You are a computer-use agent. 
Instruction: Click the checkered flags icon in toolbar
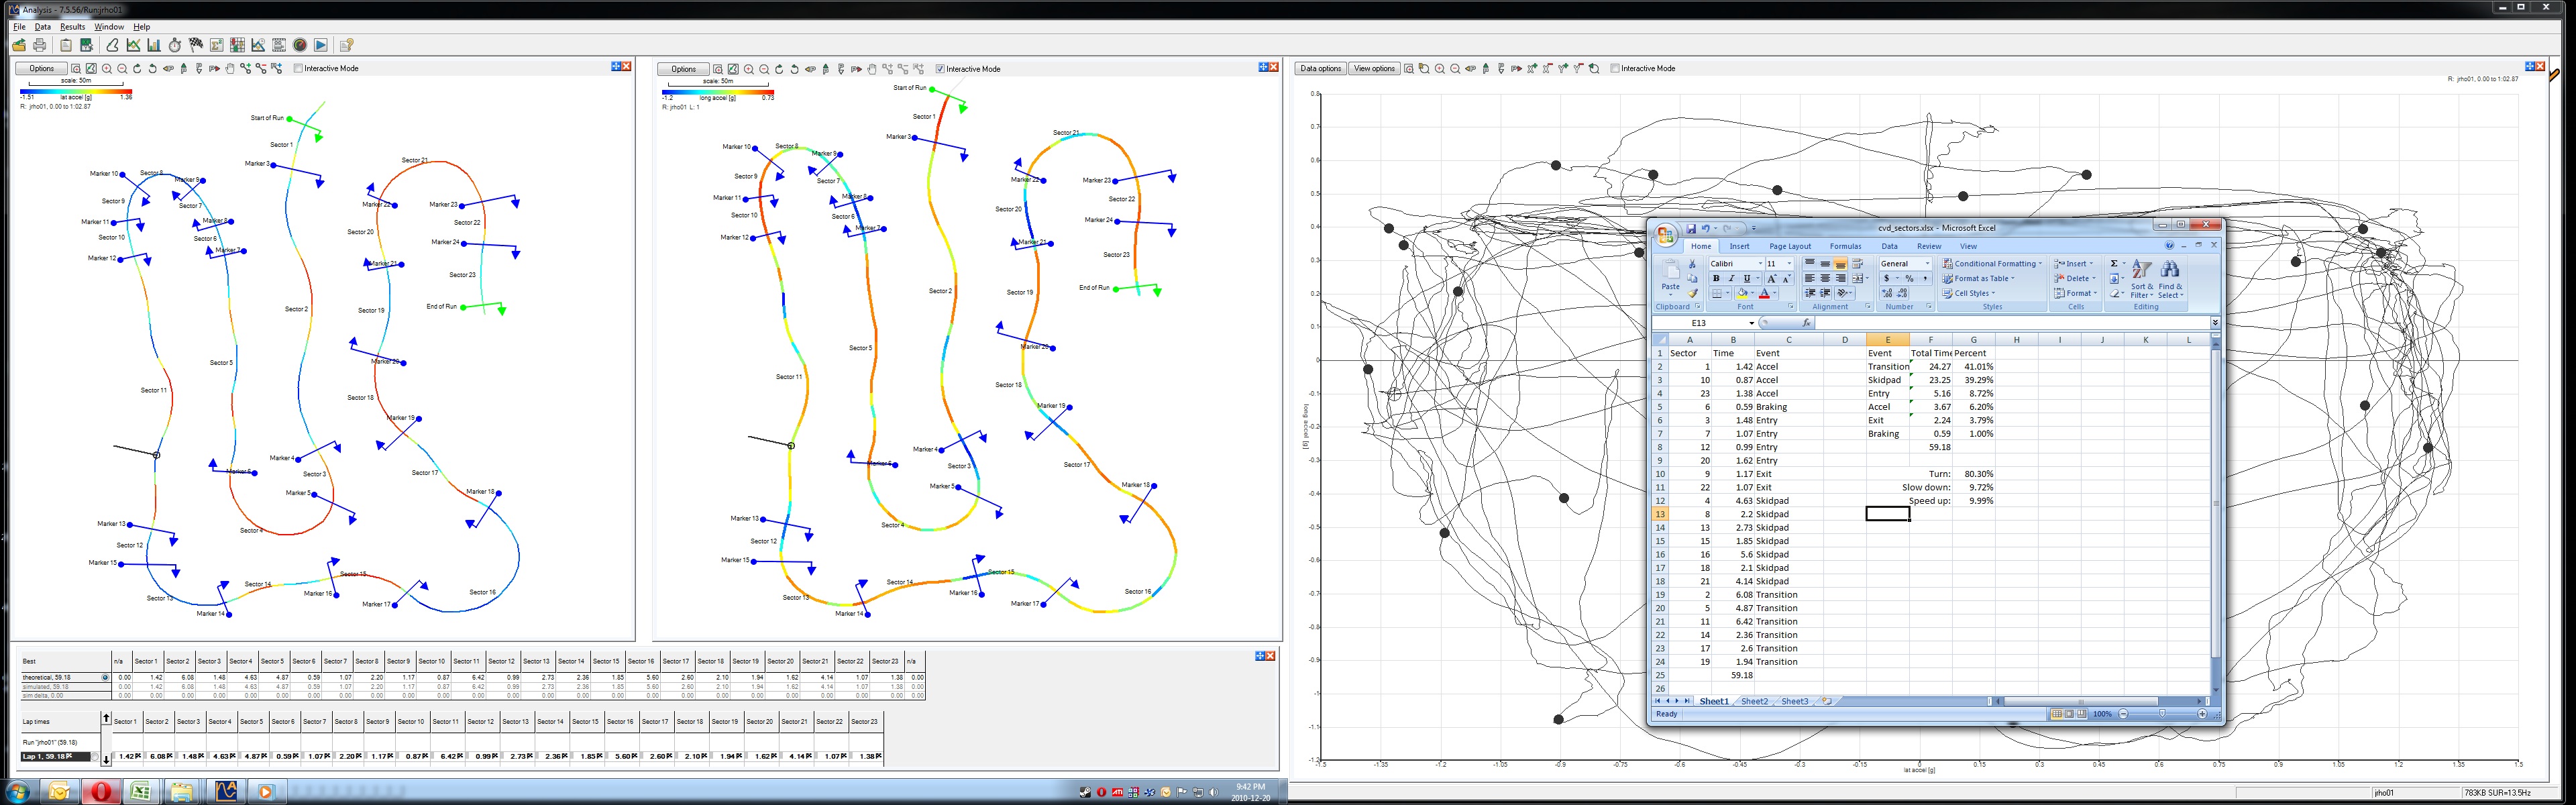196,45
